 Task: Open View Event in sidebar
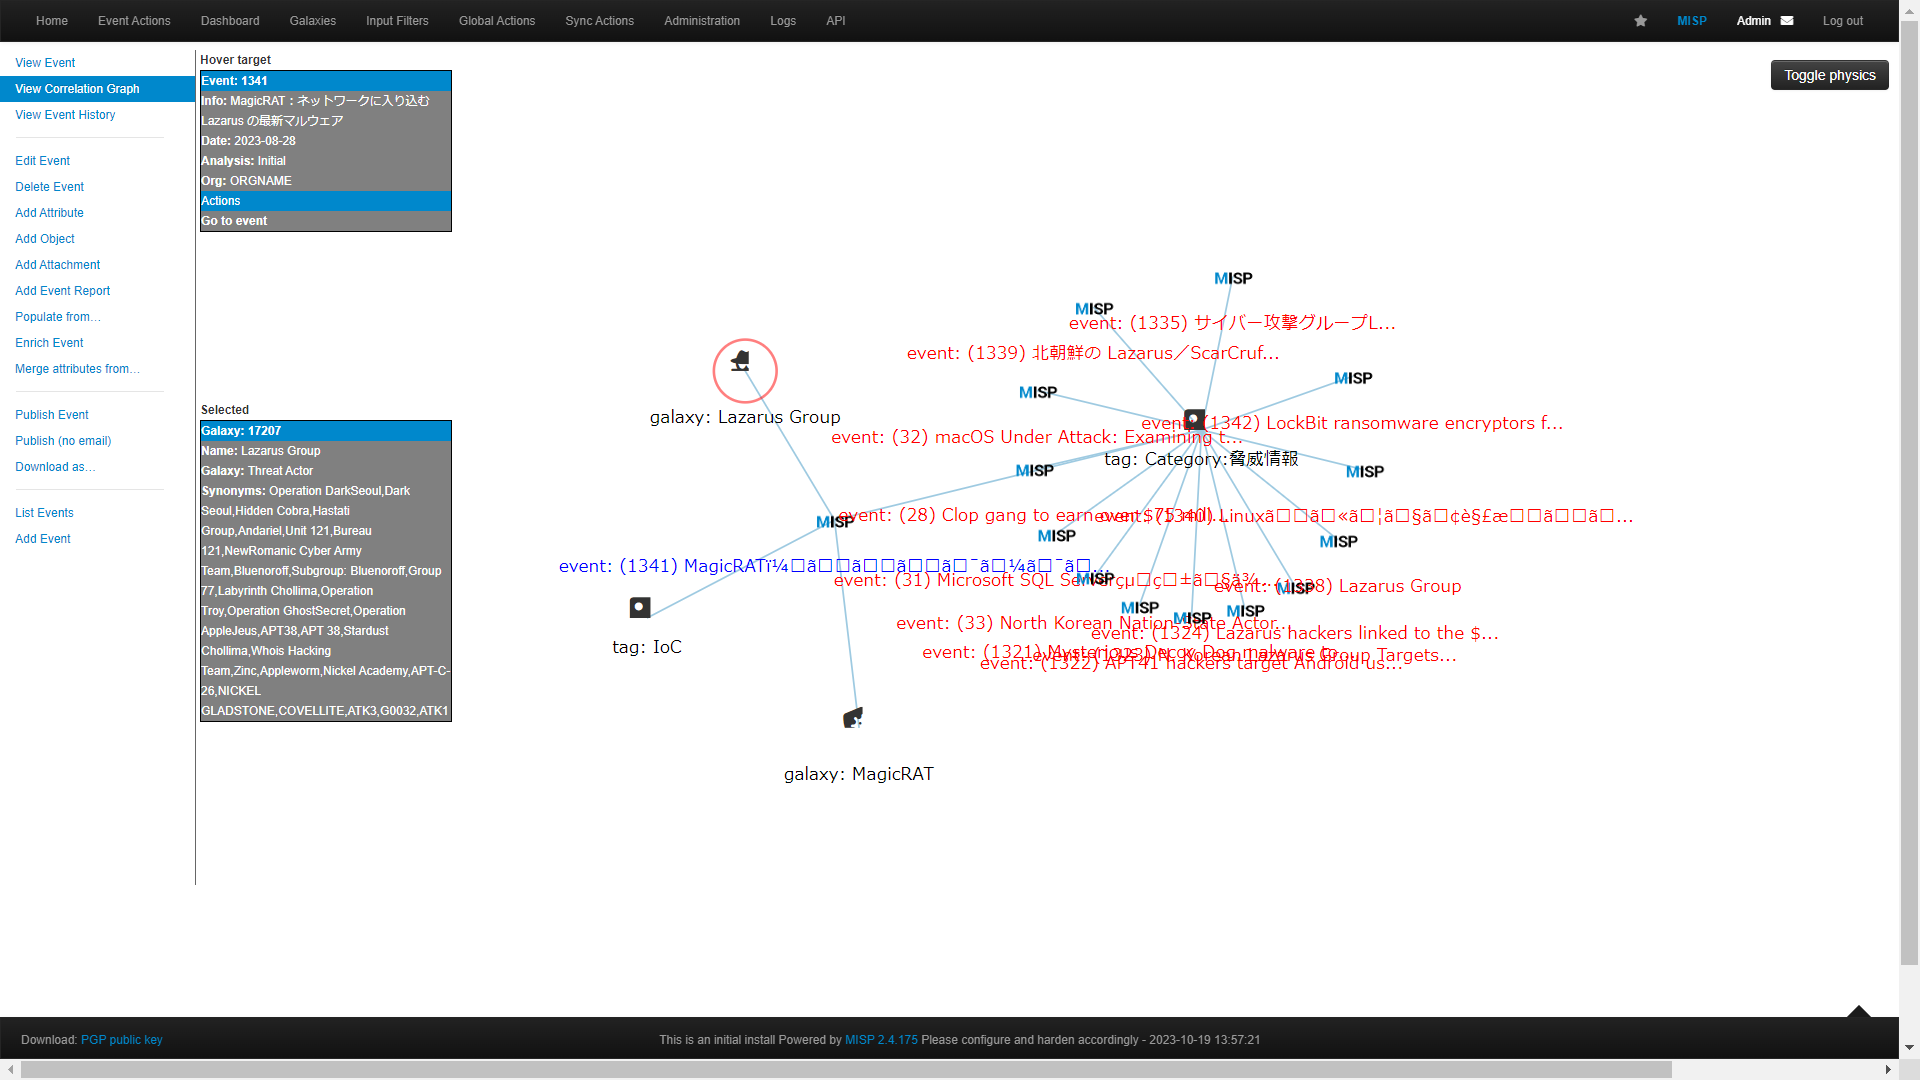45,63
